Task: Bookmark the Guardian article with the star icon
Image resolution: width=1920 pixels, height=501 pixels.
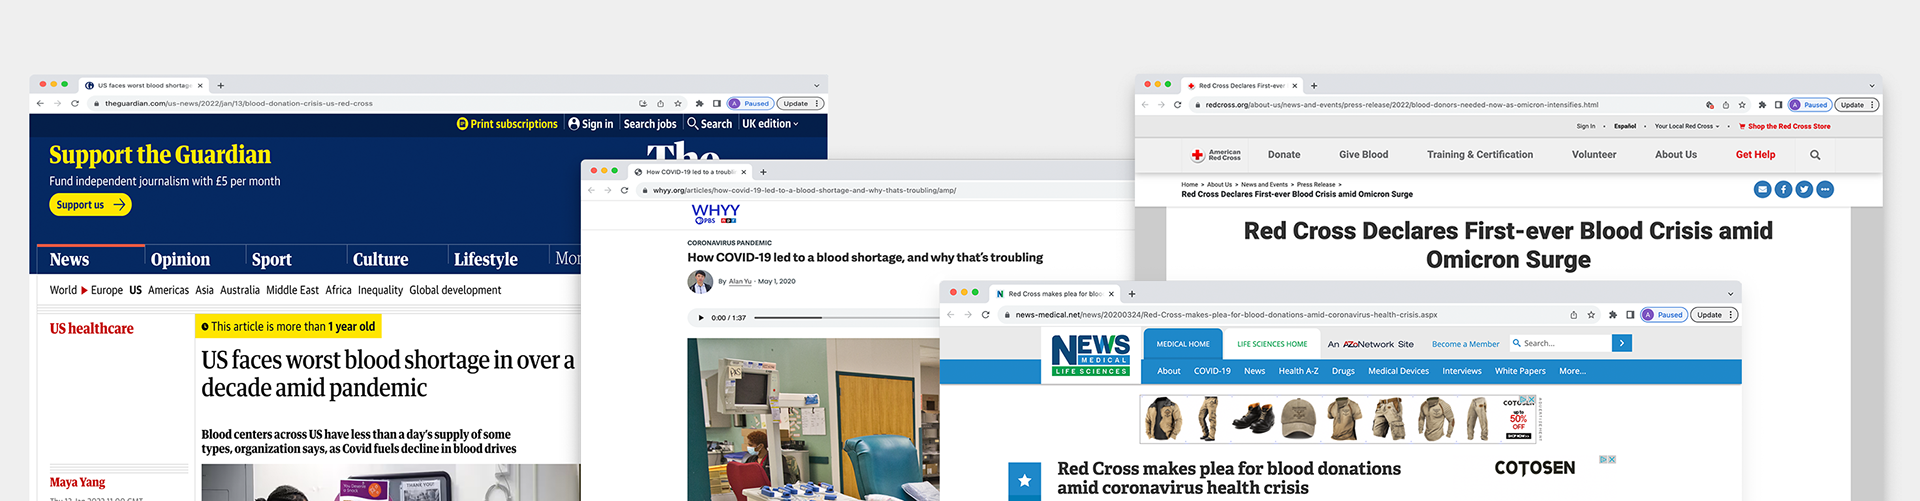Action: coord(678,103)
